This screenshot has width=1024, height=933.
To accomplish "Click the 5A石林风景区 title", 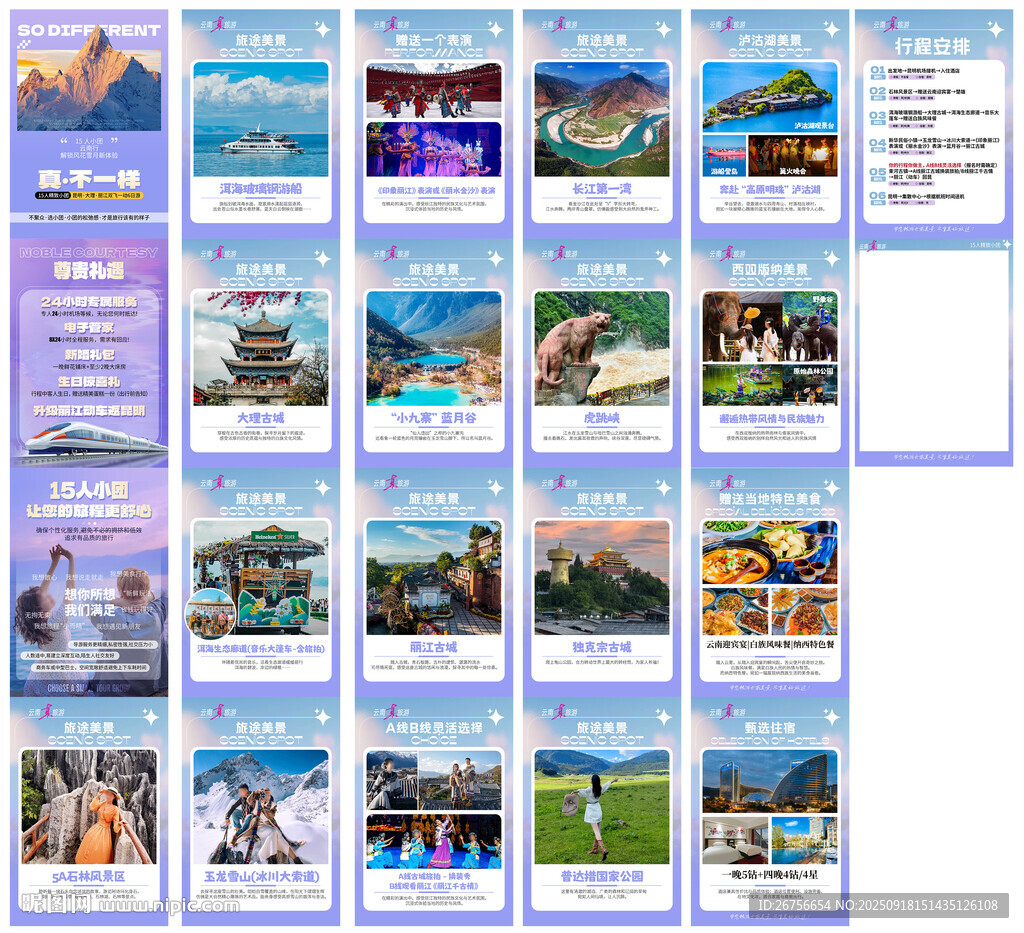I will 89,876.
